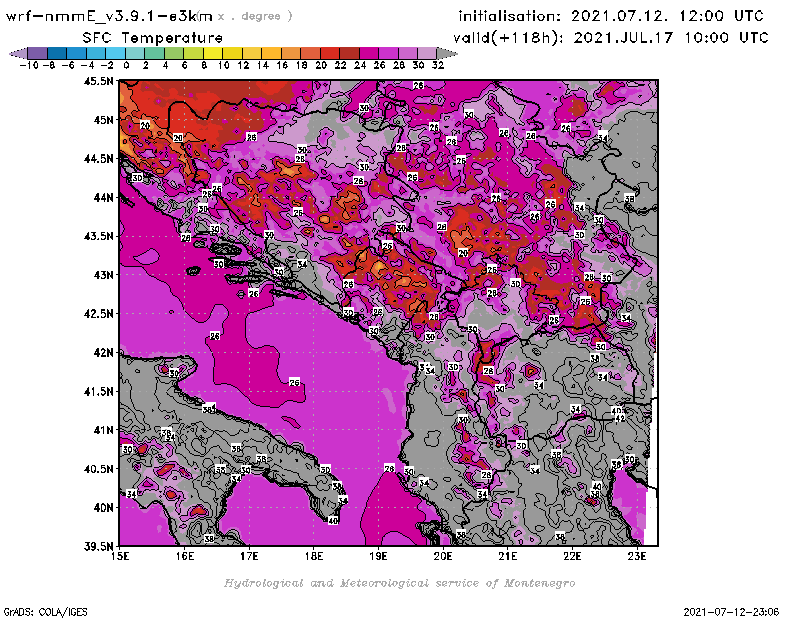The width and height of the screenshot is (800, 618).
Task: Click the 21E longitude axis label
Action: pos(508,556)
